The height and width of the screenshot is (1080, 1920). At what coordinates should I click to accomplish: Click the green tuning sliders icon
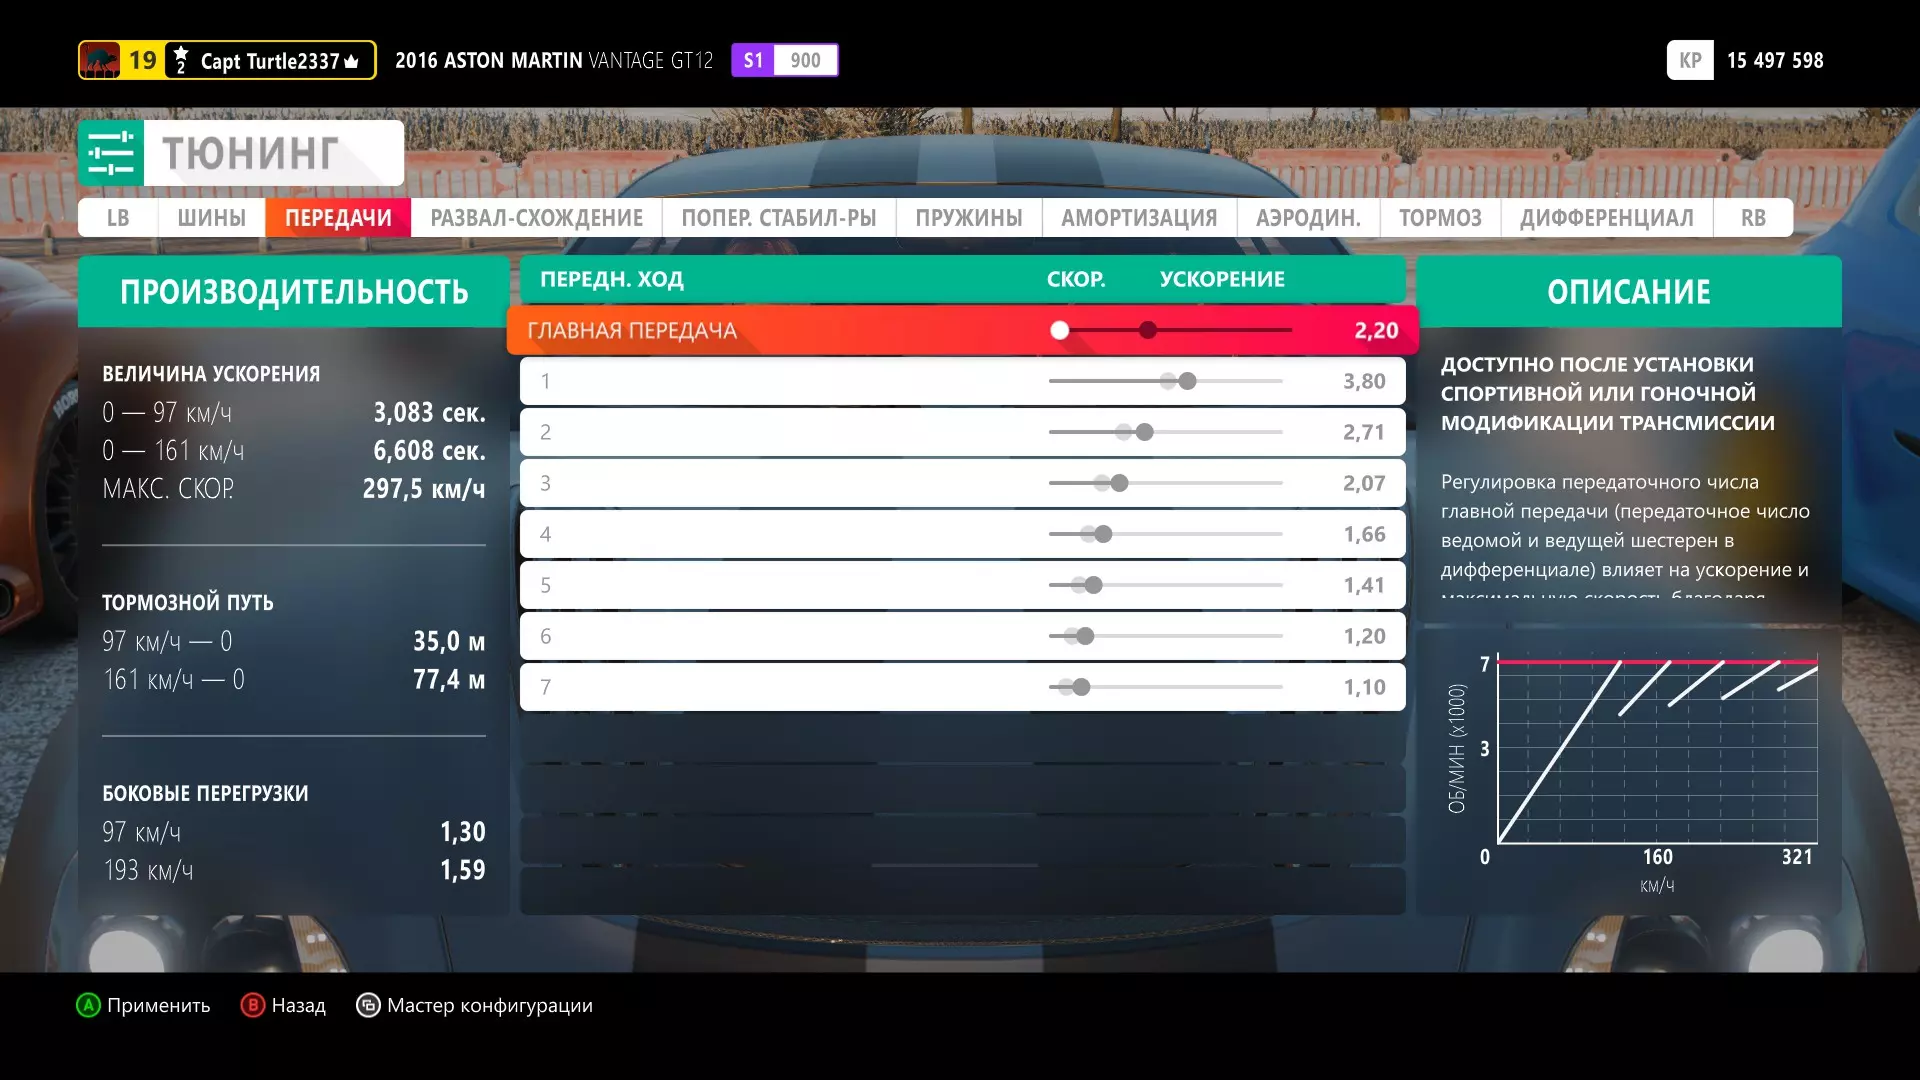pos(111,153)
